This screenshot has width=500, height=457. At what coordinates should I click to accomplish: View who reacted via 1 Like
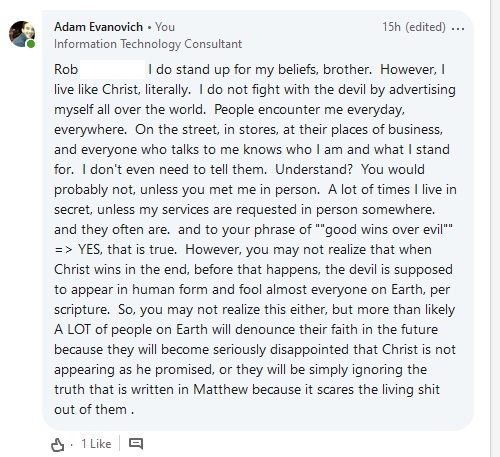[x=96, y=444]
